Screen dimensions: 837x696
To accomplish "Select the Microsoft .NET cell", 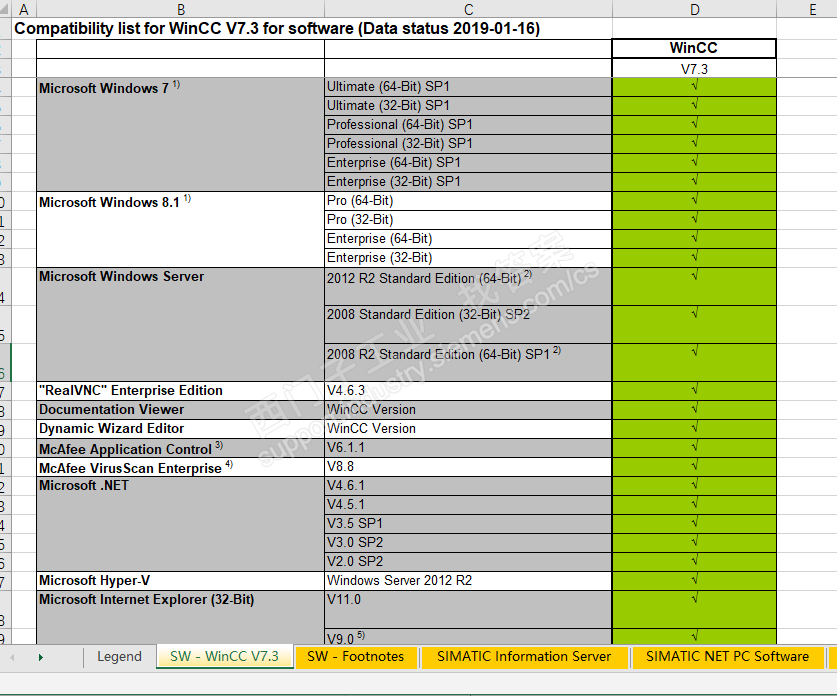I will [180, 524].
